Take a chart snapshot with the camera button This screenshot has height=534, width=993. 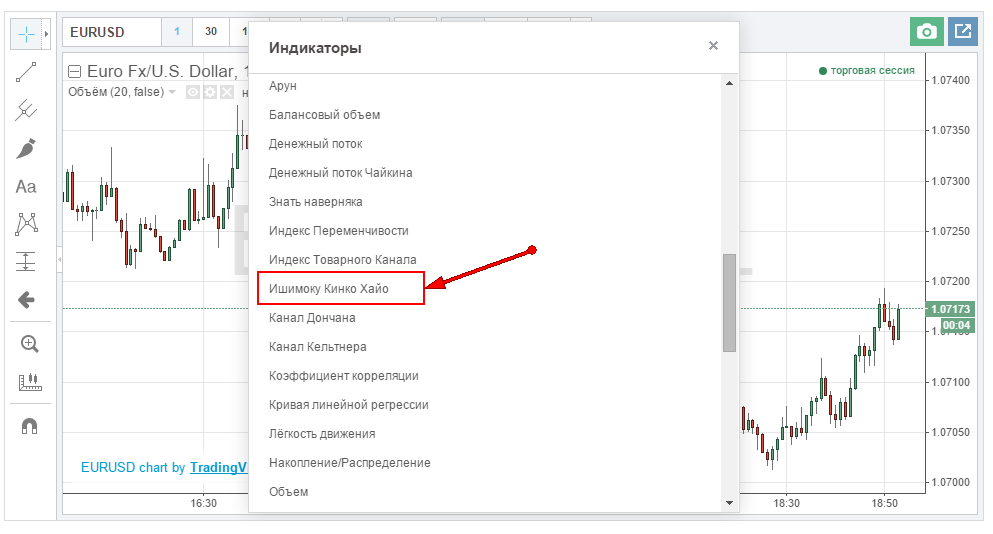(x=927, y=32)
